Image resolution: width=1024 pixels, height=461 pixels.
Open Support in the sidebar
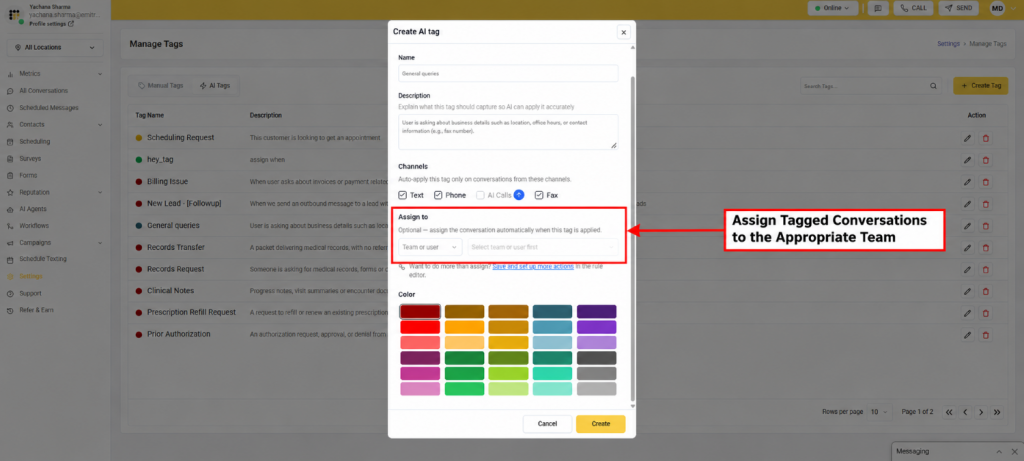[30, 293]
